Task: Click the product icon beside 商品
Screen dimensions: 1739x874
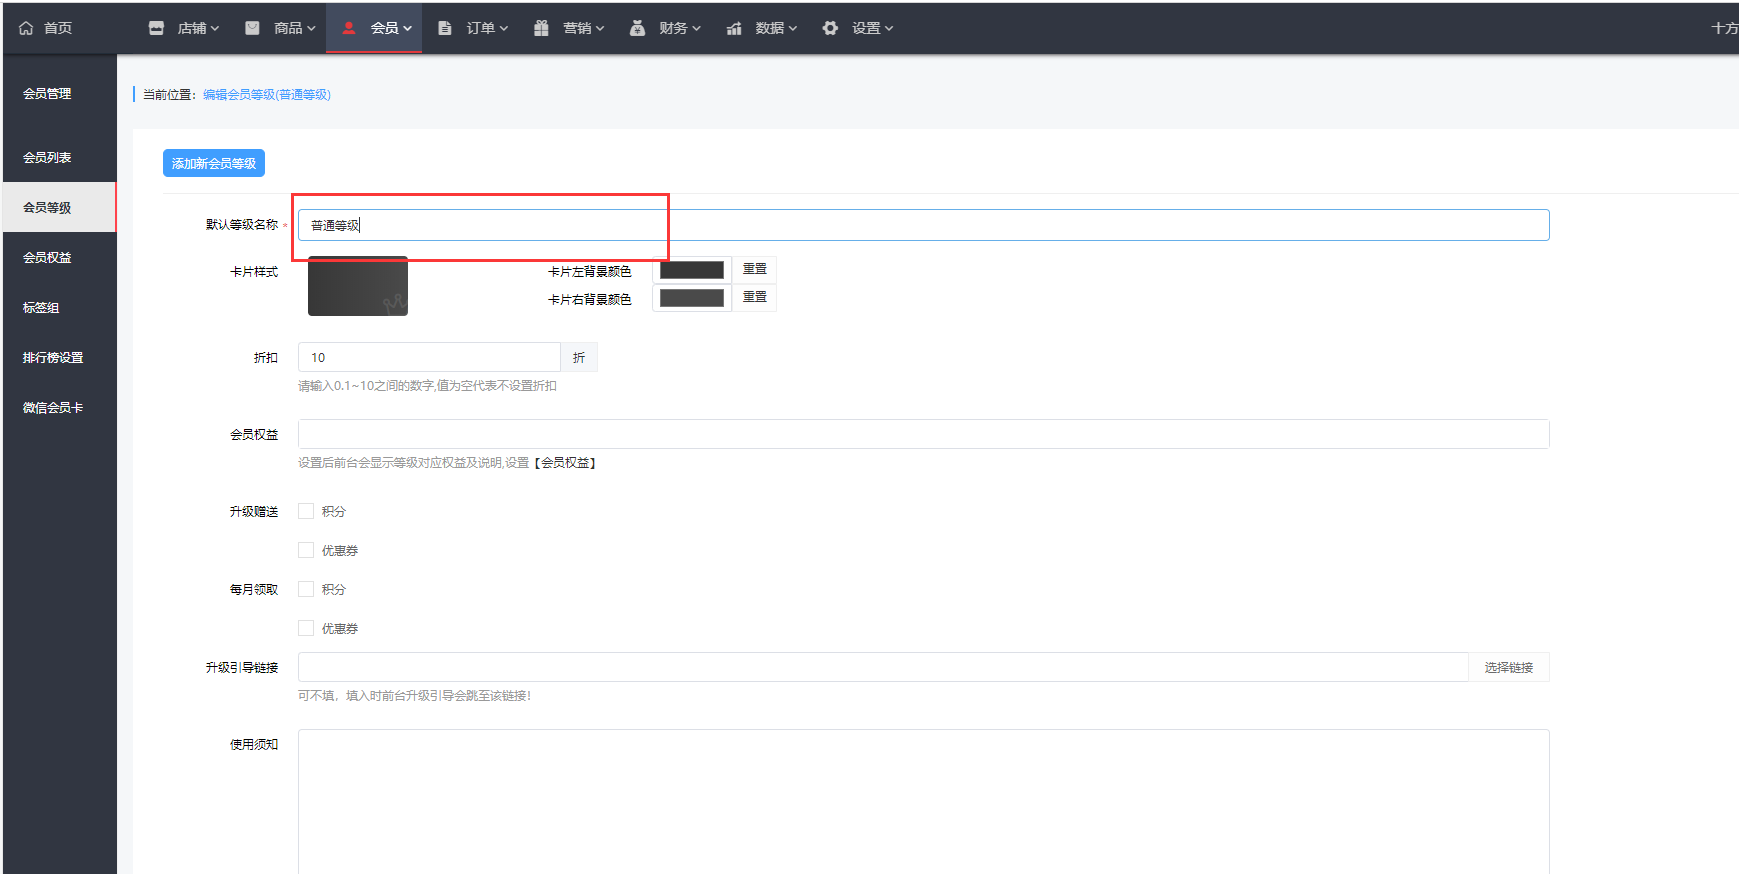Action: tap(253, 28)
